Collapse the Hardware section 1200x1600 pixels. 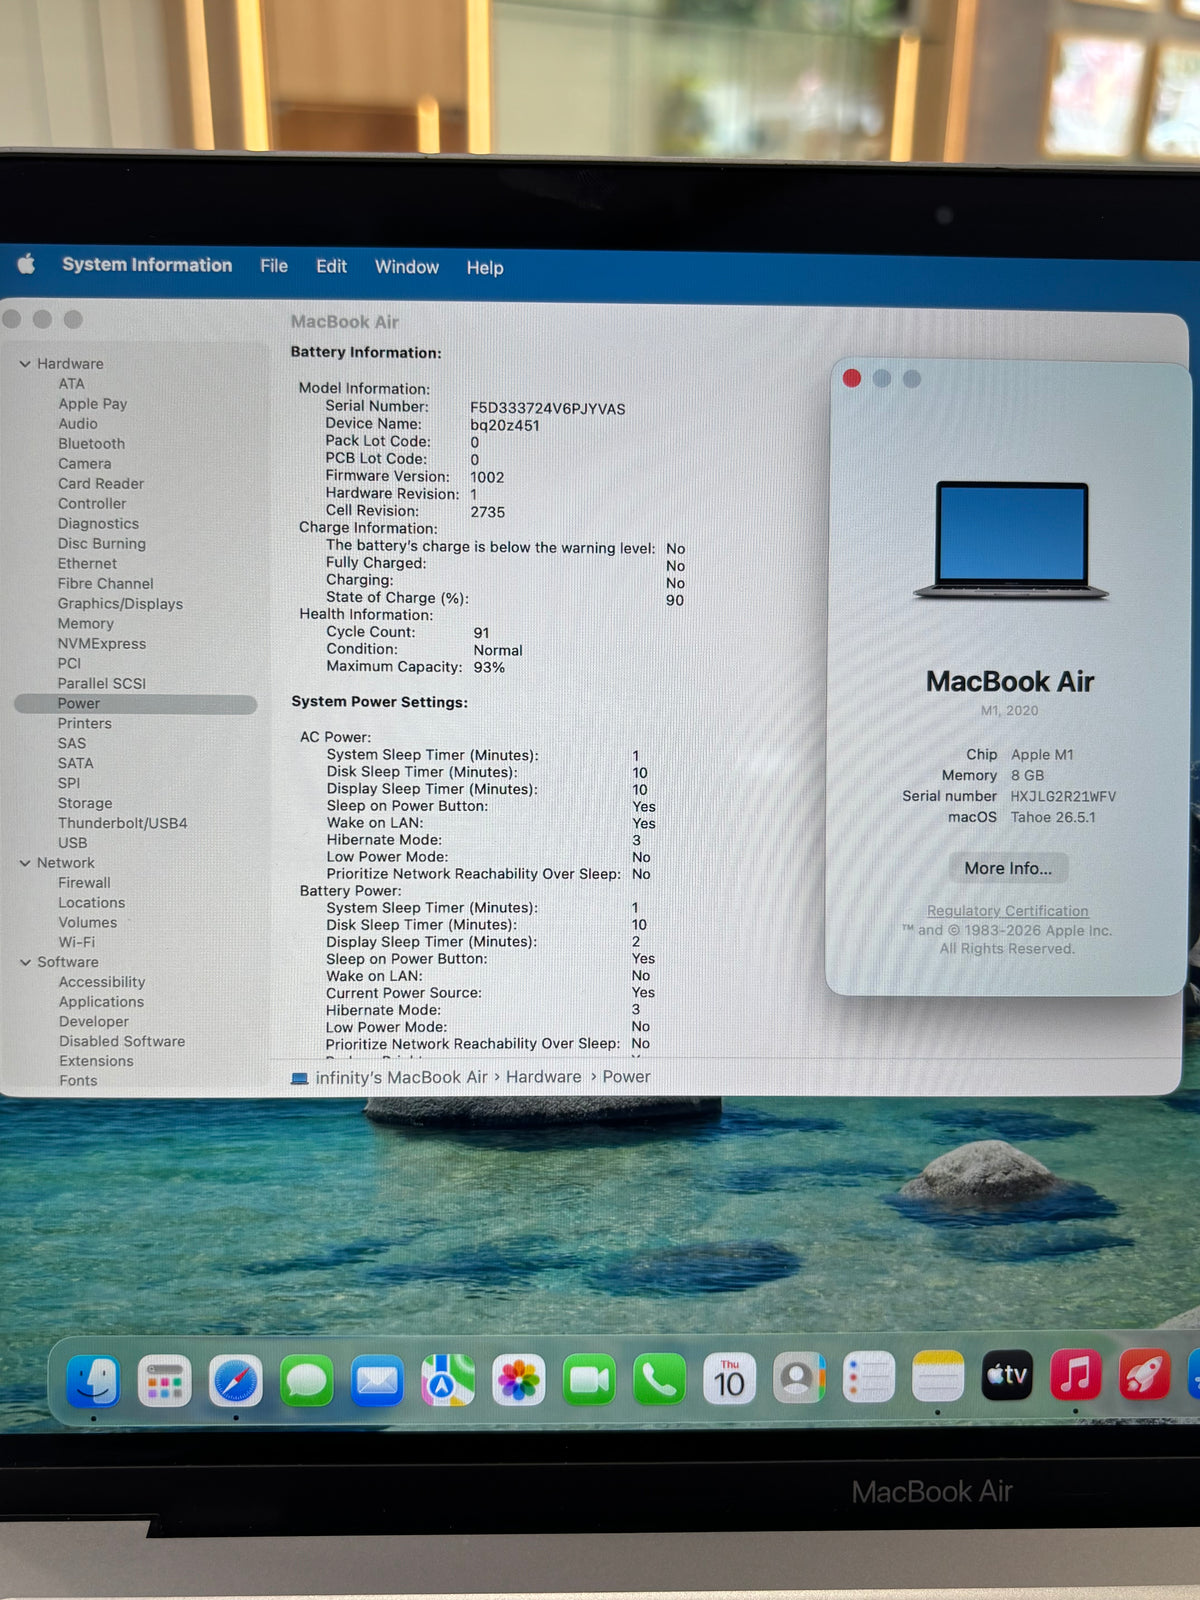pyautogui.click(x=25, y=364)
